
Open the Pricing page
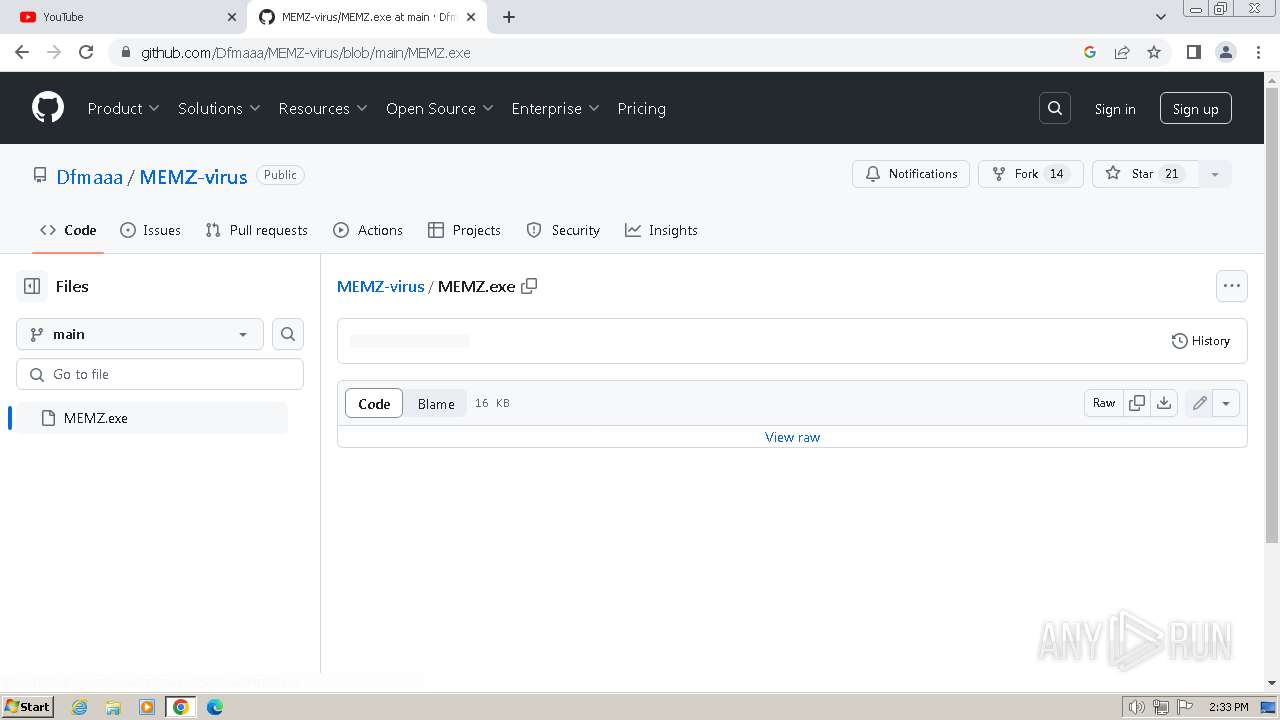641,108
